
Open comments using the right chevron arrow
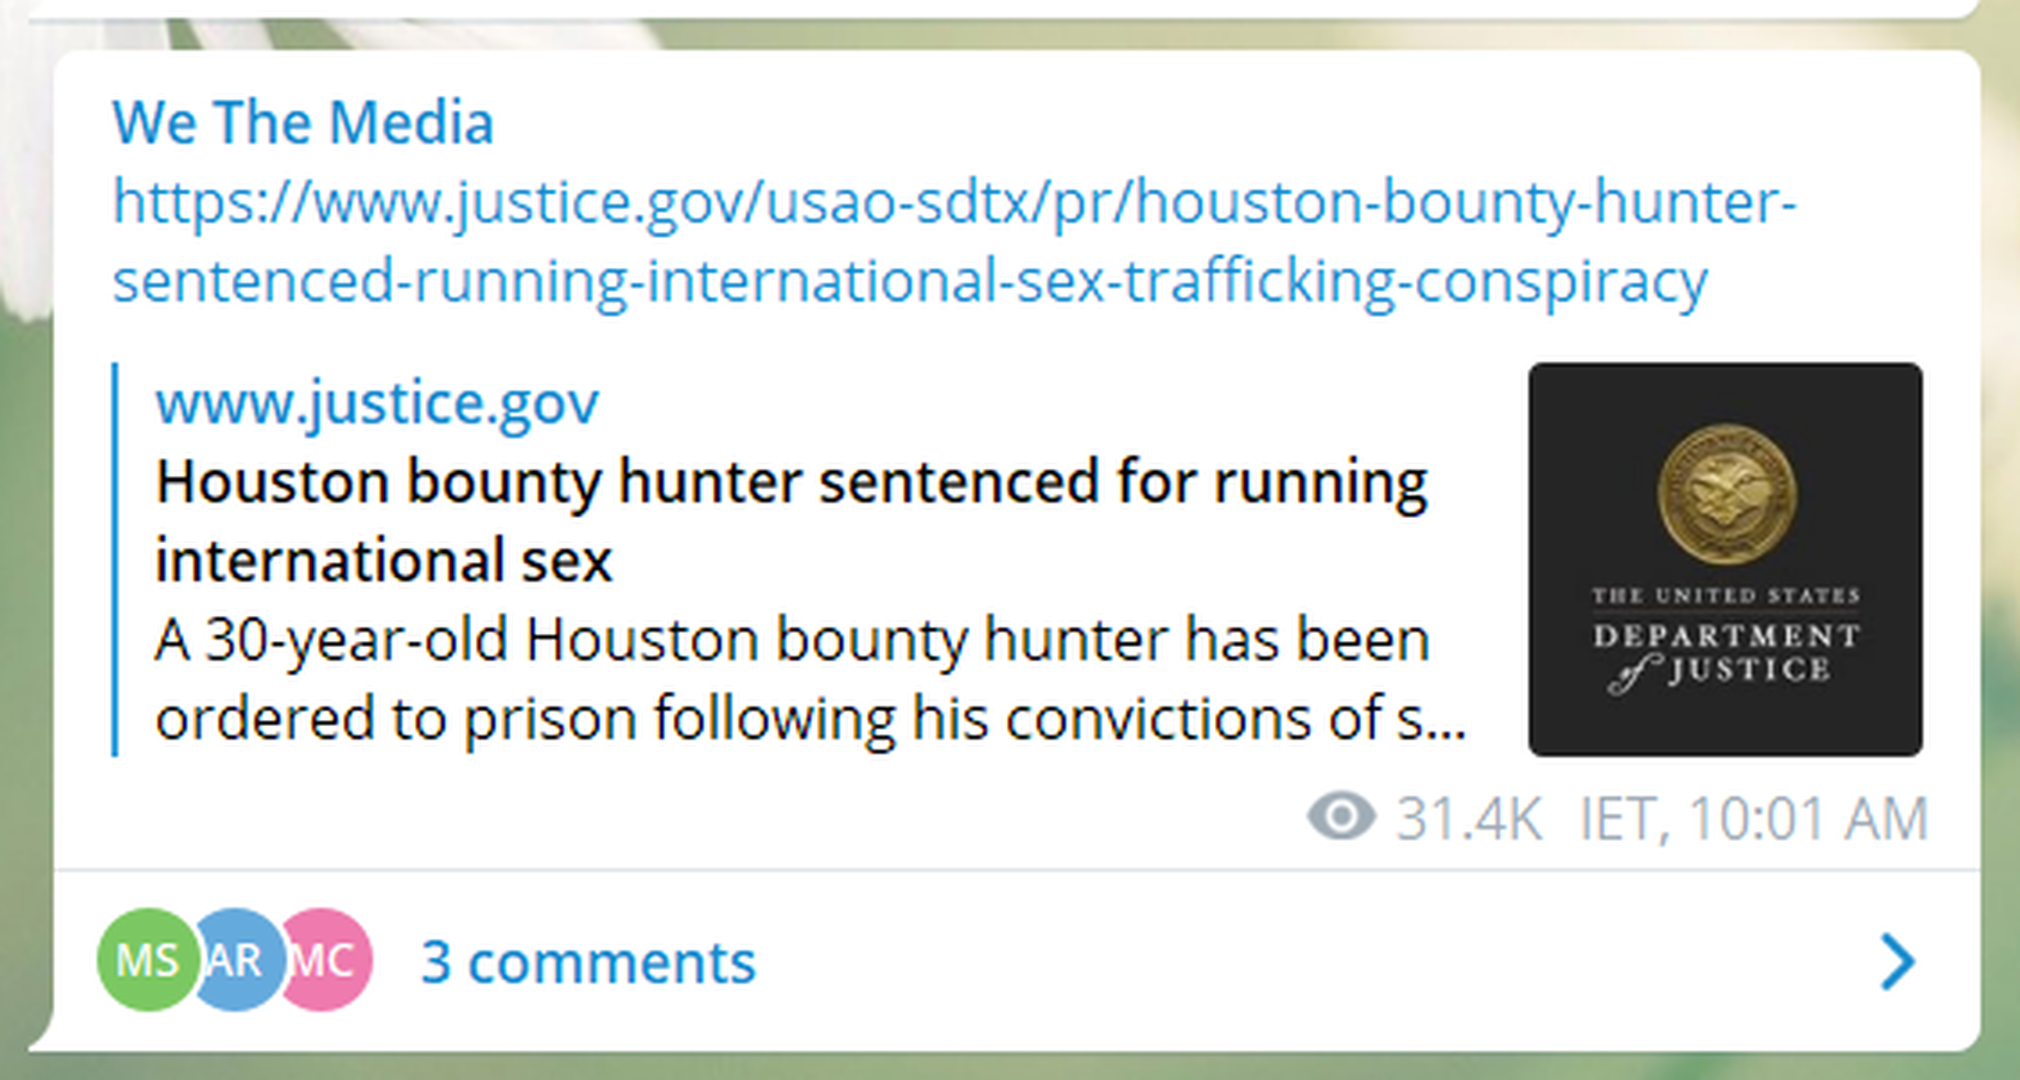tap(1896, 962)
